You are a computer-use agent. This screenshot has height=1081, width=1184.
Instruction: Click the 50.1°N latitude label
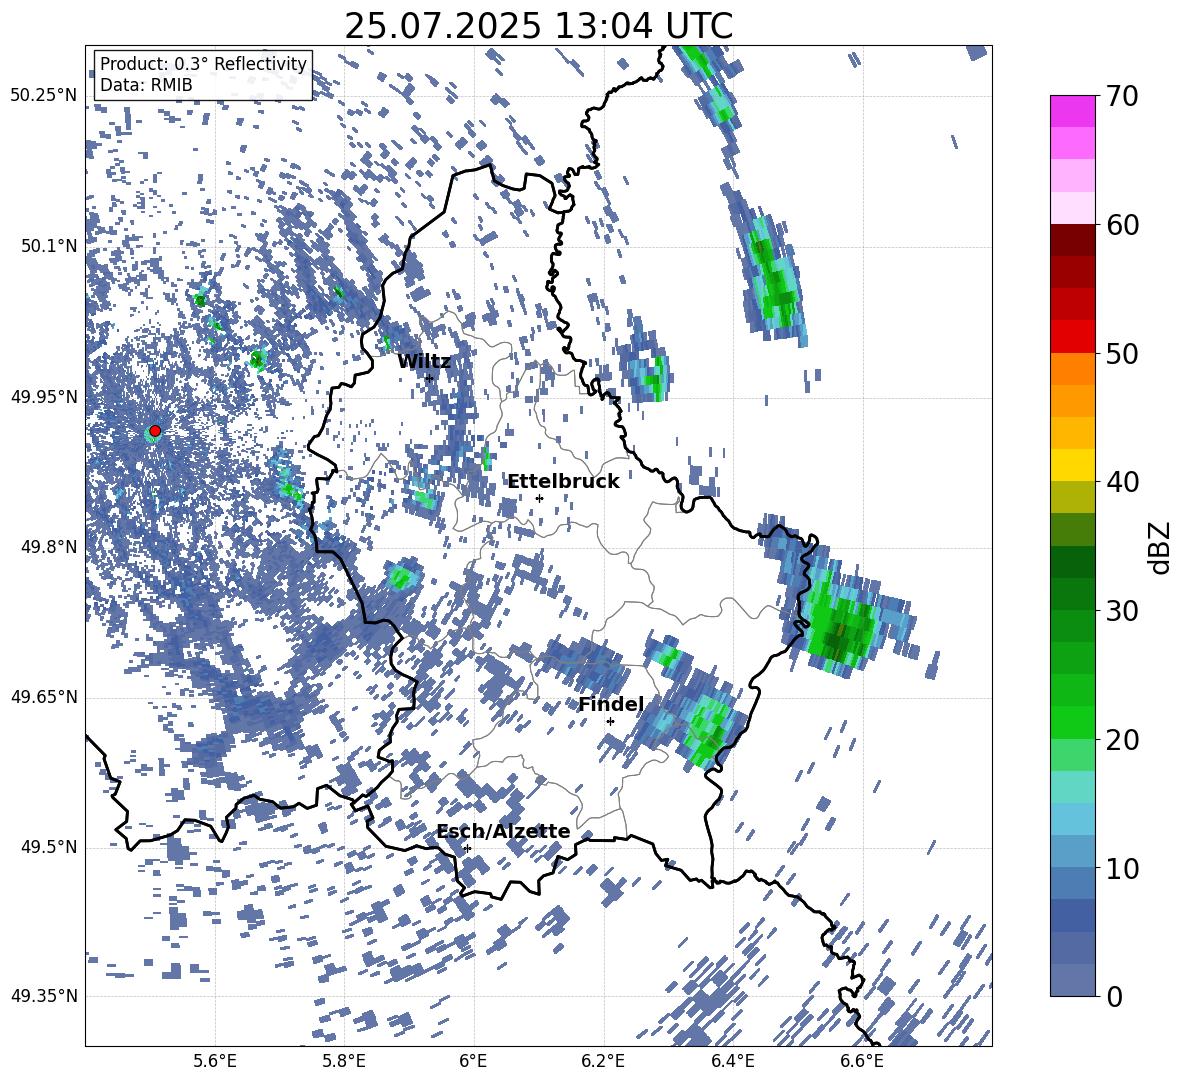pos(49,246)
